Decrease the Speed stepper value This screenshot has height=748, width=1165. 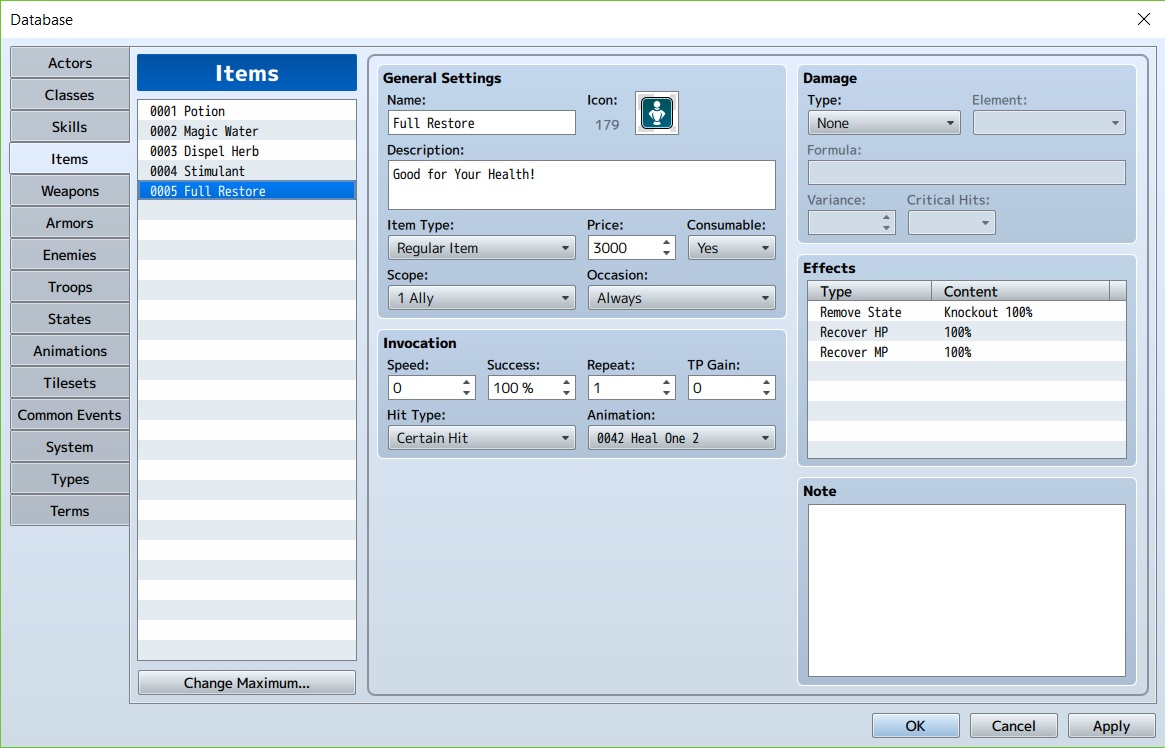(467, 393)
